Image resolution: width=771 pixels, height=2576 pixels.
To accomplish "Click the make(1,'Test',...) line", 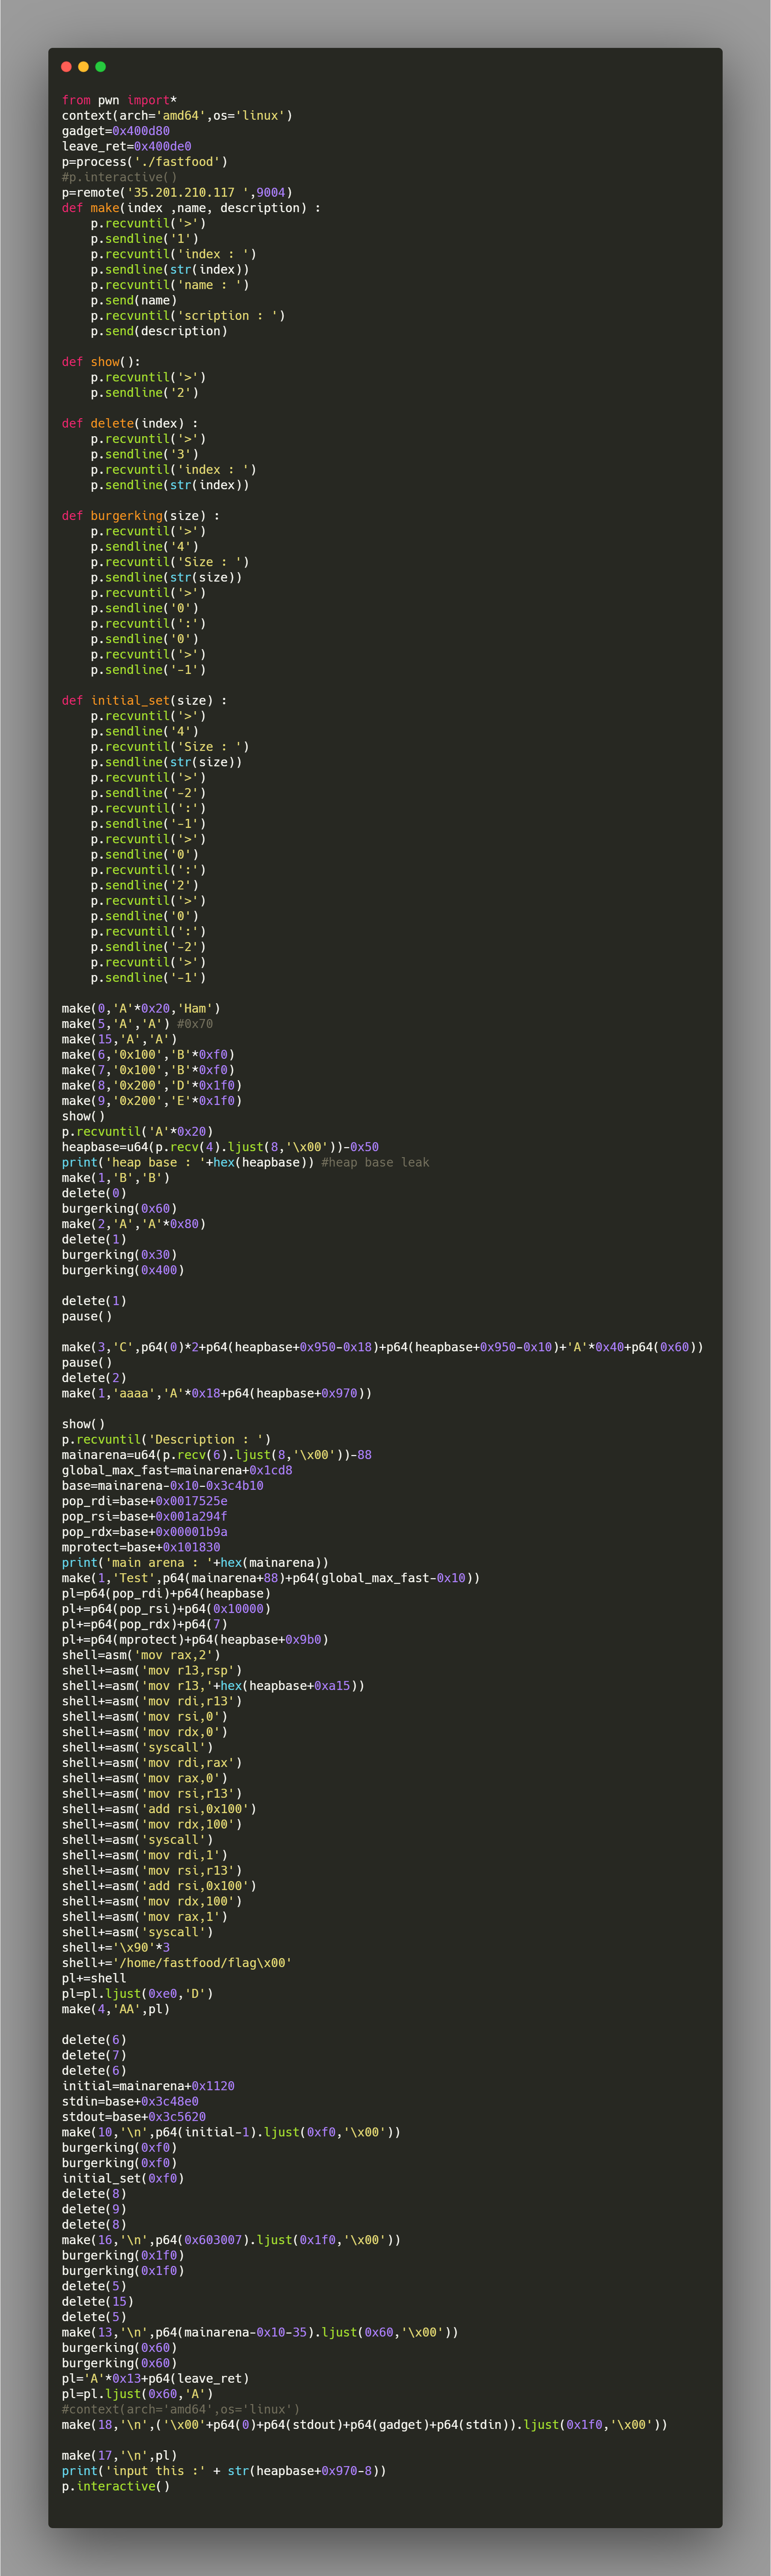I will (x=270, y=1578).
